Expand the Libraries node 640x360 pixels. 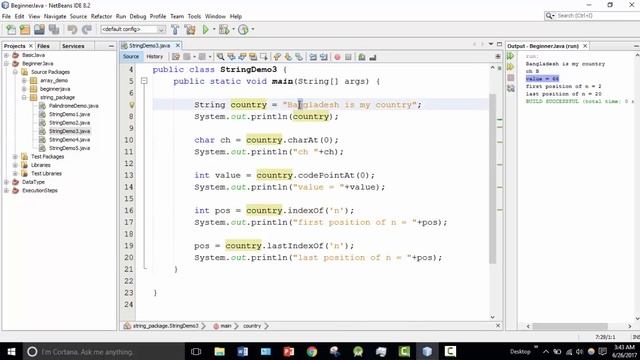point(15,165)
